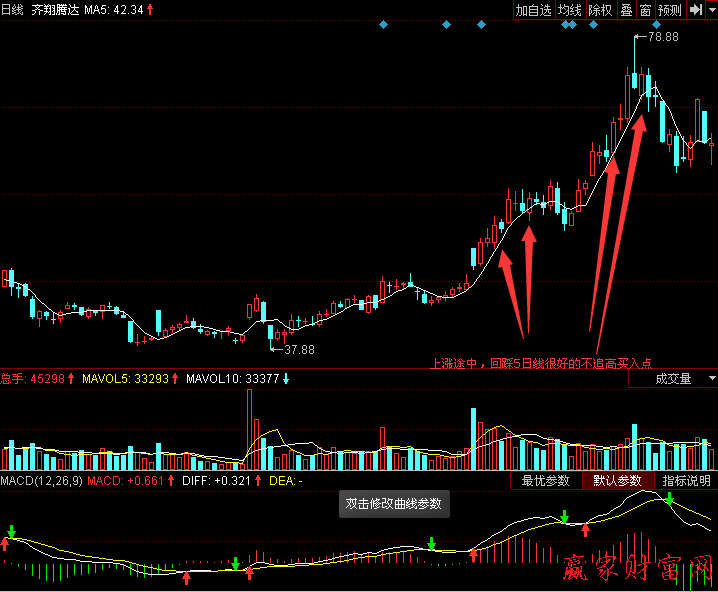The width and height of the screenshot is (718, 592).
Task: Click the 78.88 high price marker
Action: coord(663,36)
